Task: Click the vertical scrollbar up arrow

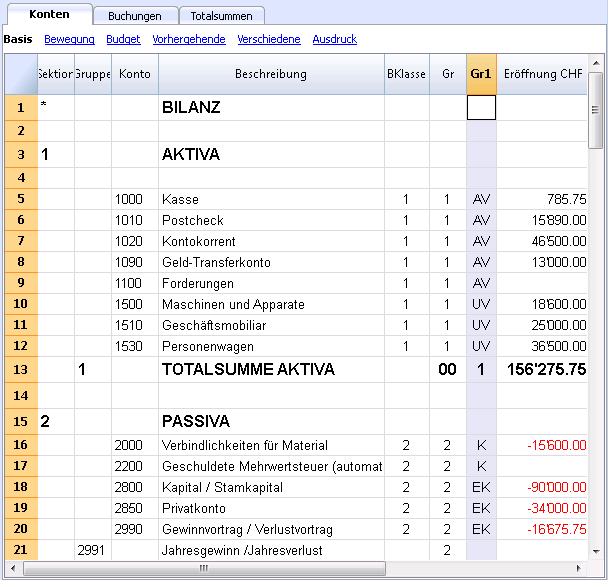Action: pos(596,63)
